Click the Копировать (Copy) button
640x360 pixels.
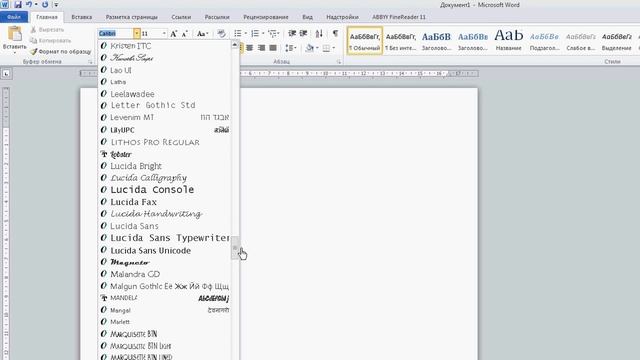51,41
